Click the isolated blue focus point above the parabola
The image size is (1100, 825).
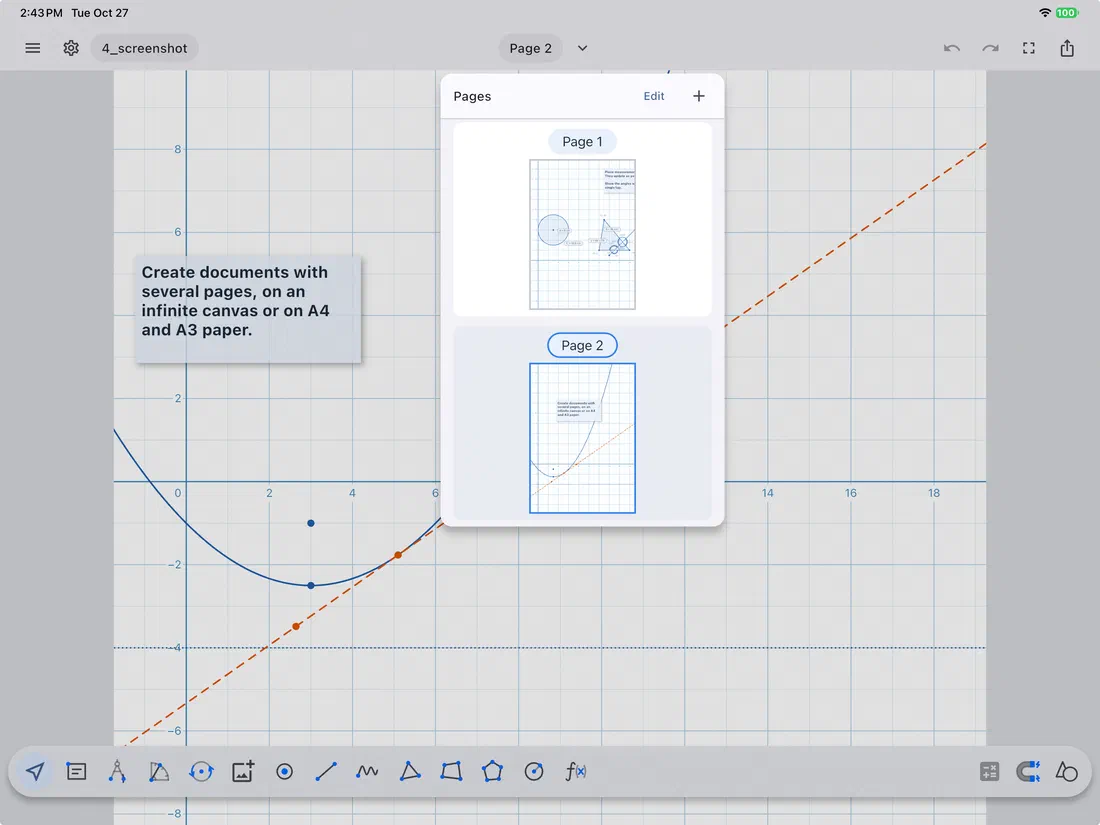311,523
